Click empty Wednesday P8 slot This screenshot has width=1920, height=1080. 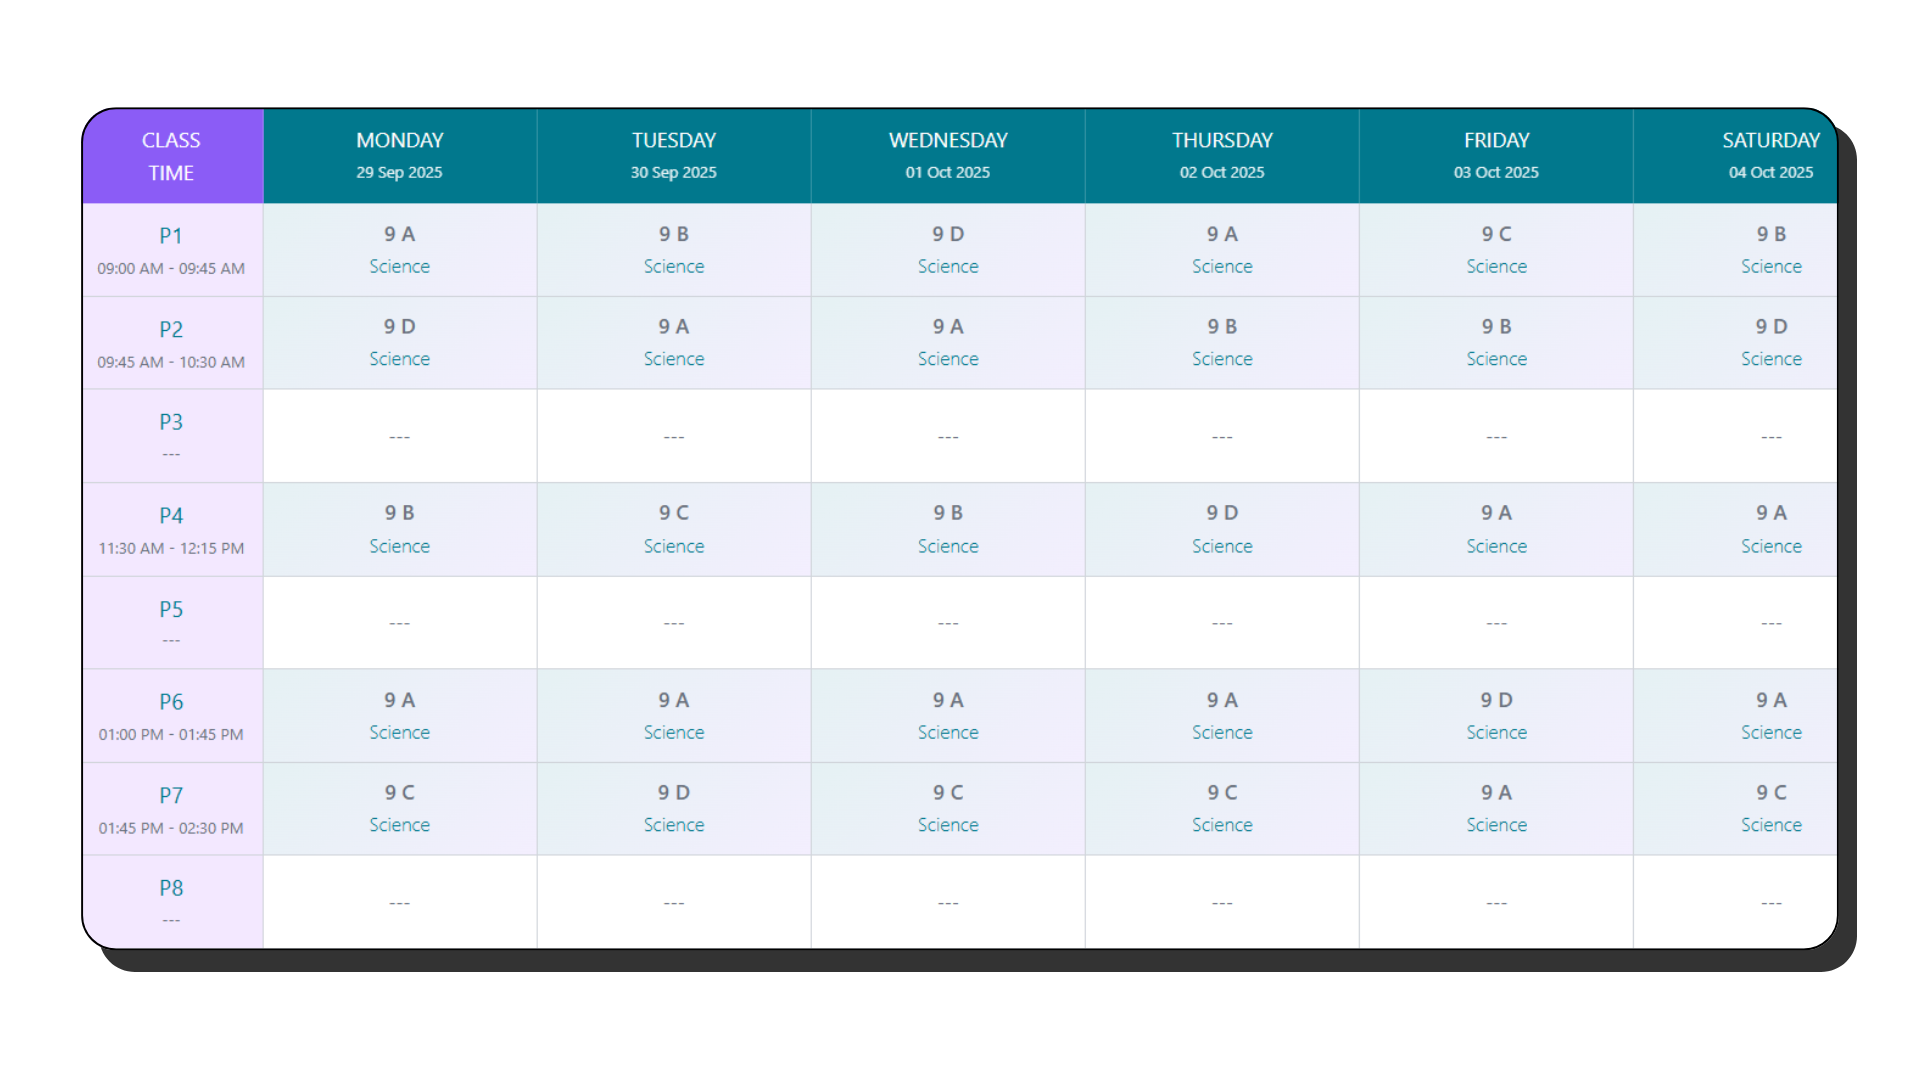[947, 902]
